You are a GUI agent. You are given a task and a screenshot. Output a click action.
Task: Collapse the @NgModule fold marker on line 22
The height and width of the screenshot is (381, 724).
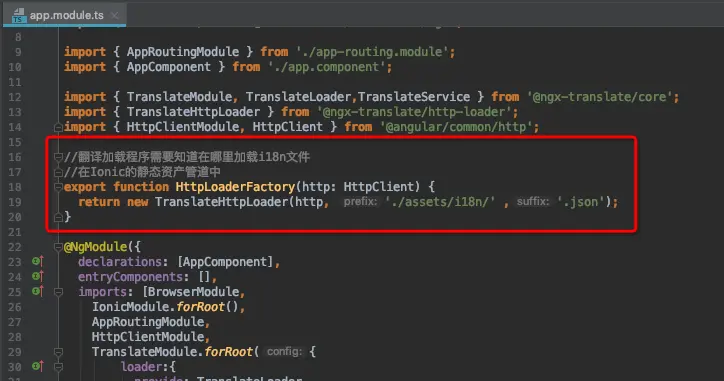coord(58,247)
